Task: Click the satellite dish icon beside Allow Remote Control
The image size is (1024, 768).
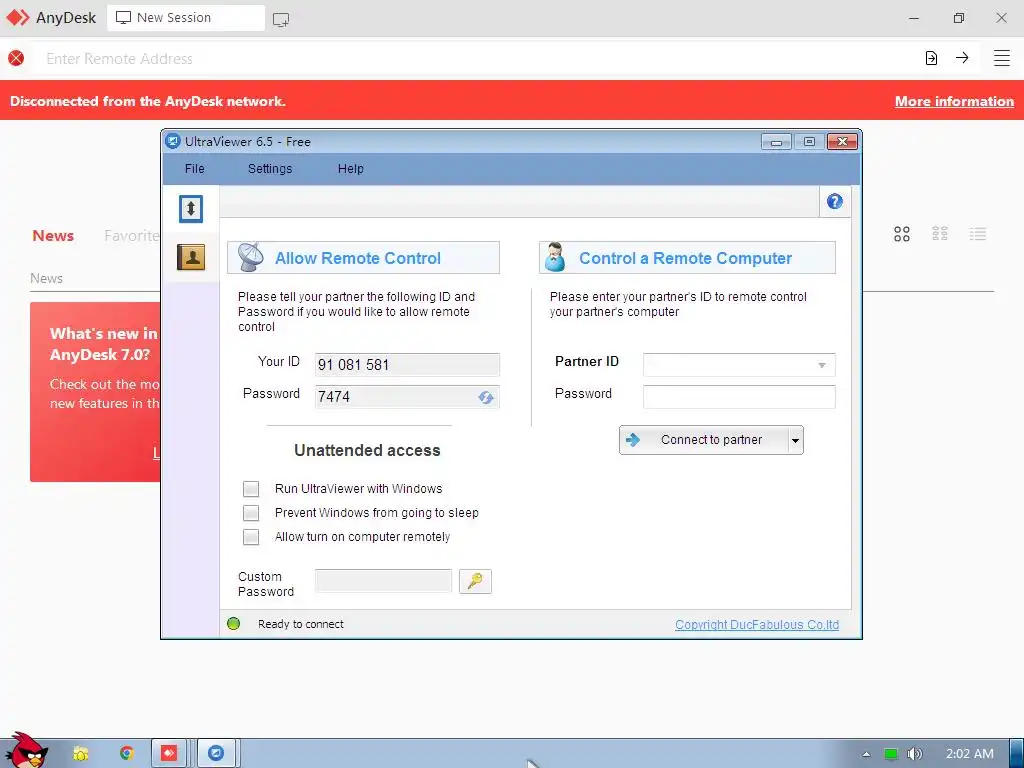Action: tap(250, 257)
